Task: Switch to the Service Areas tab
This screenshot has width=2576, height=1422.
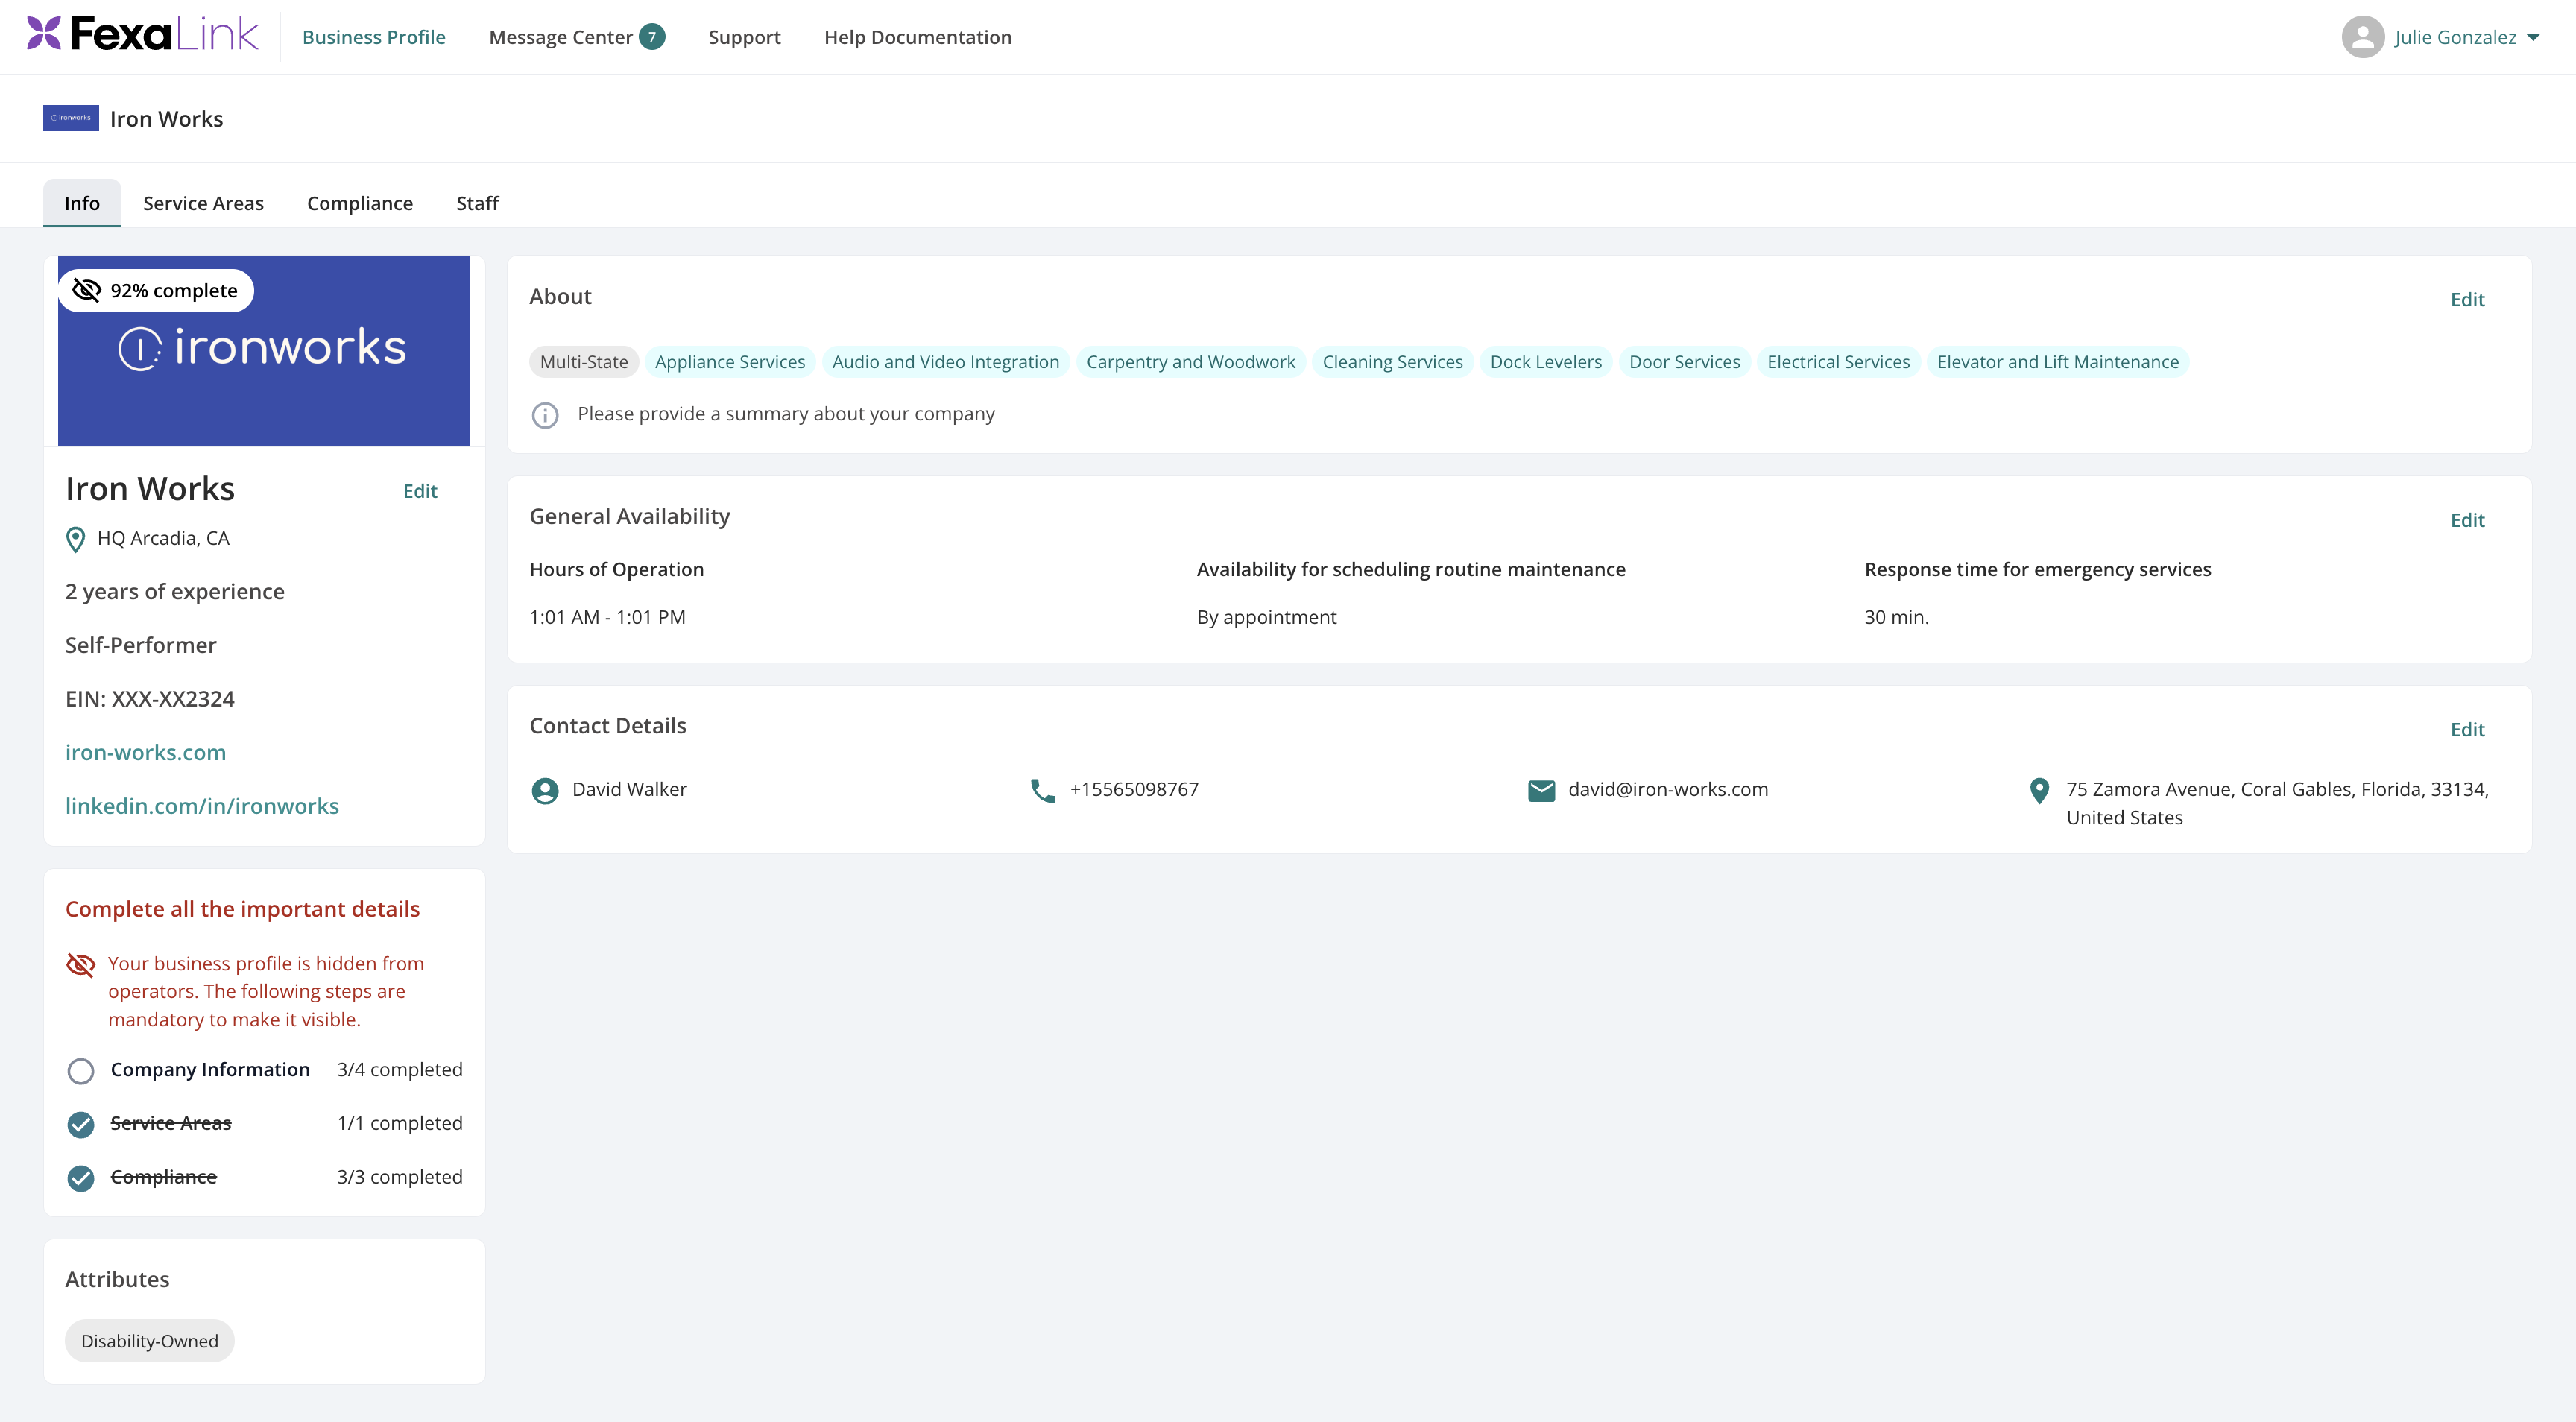Action: (x=203, y=203)
